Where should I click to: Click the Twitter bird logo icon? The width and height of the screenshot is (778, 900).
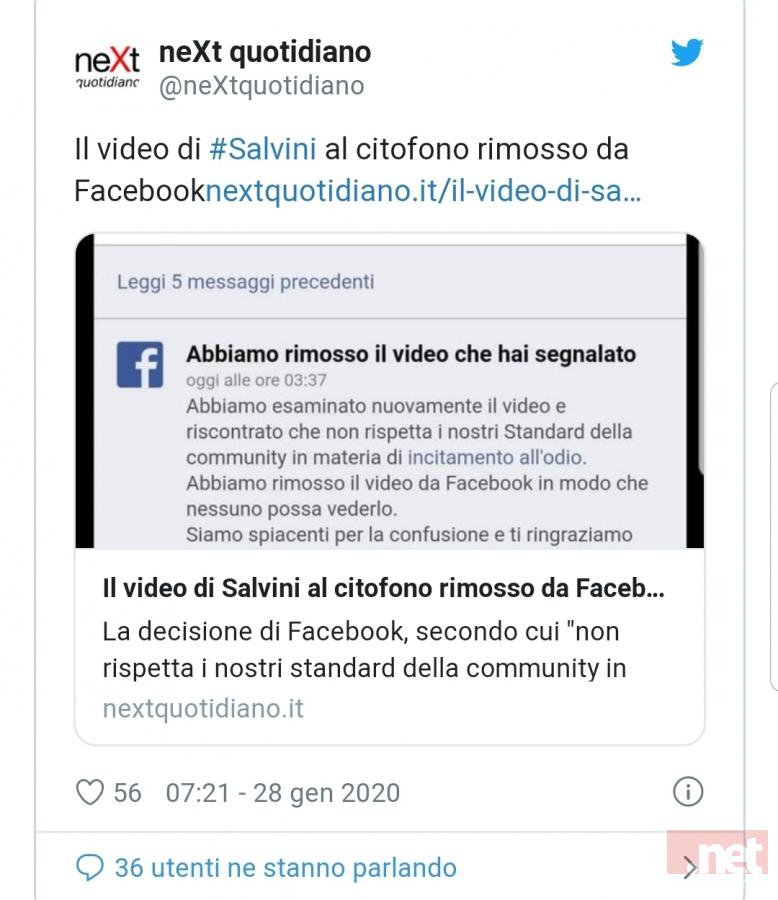687,52
